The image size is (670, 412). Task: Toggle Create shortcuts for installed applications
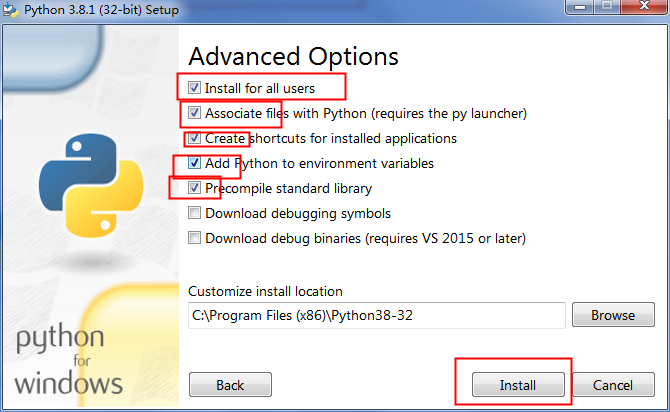tap(194, 138)
